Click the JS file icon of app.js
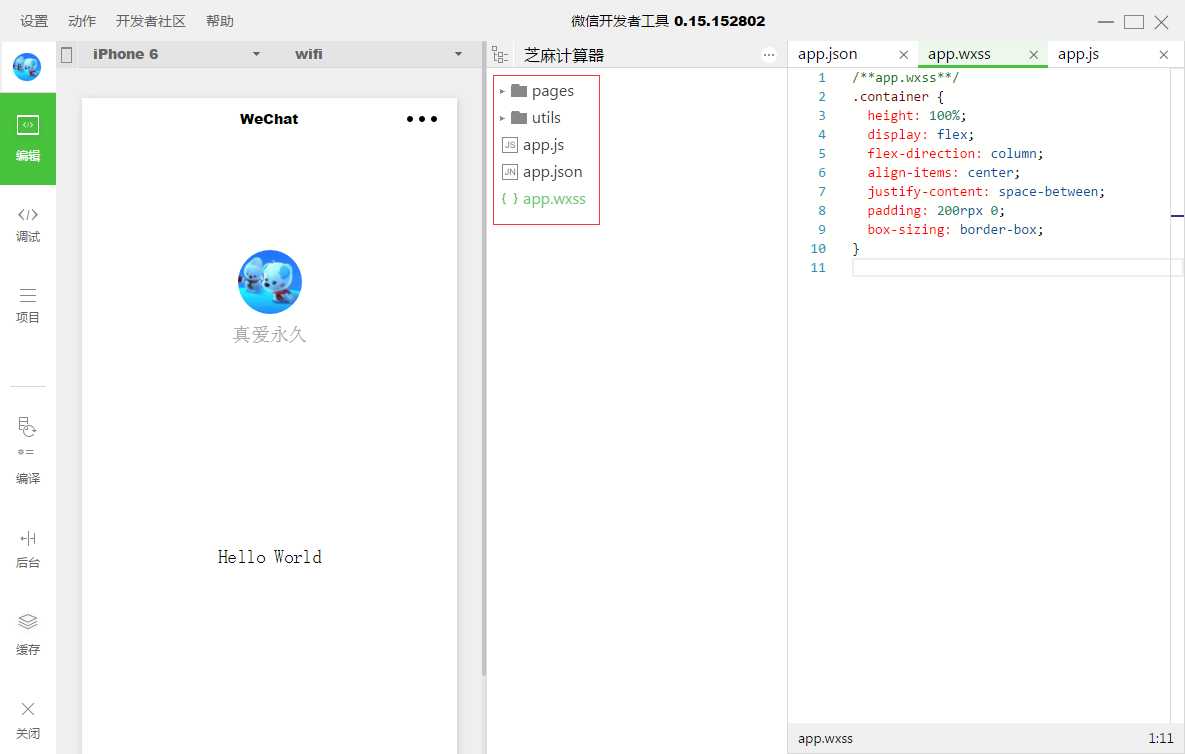The image size is (1185, 754). [510, 145]
